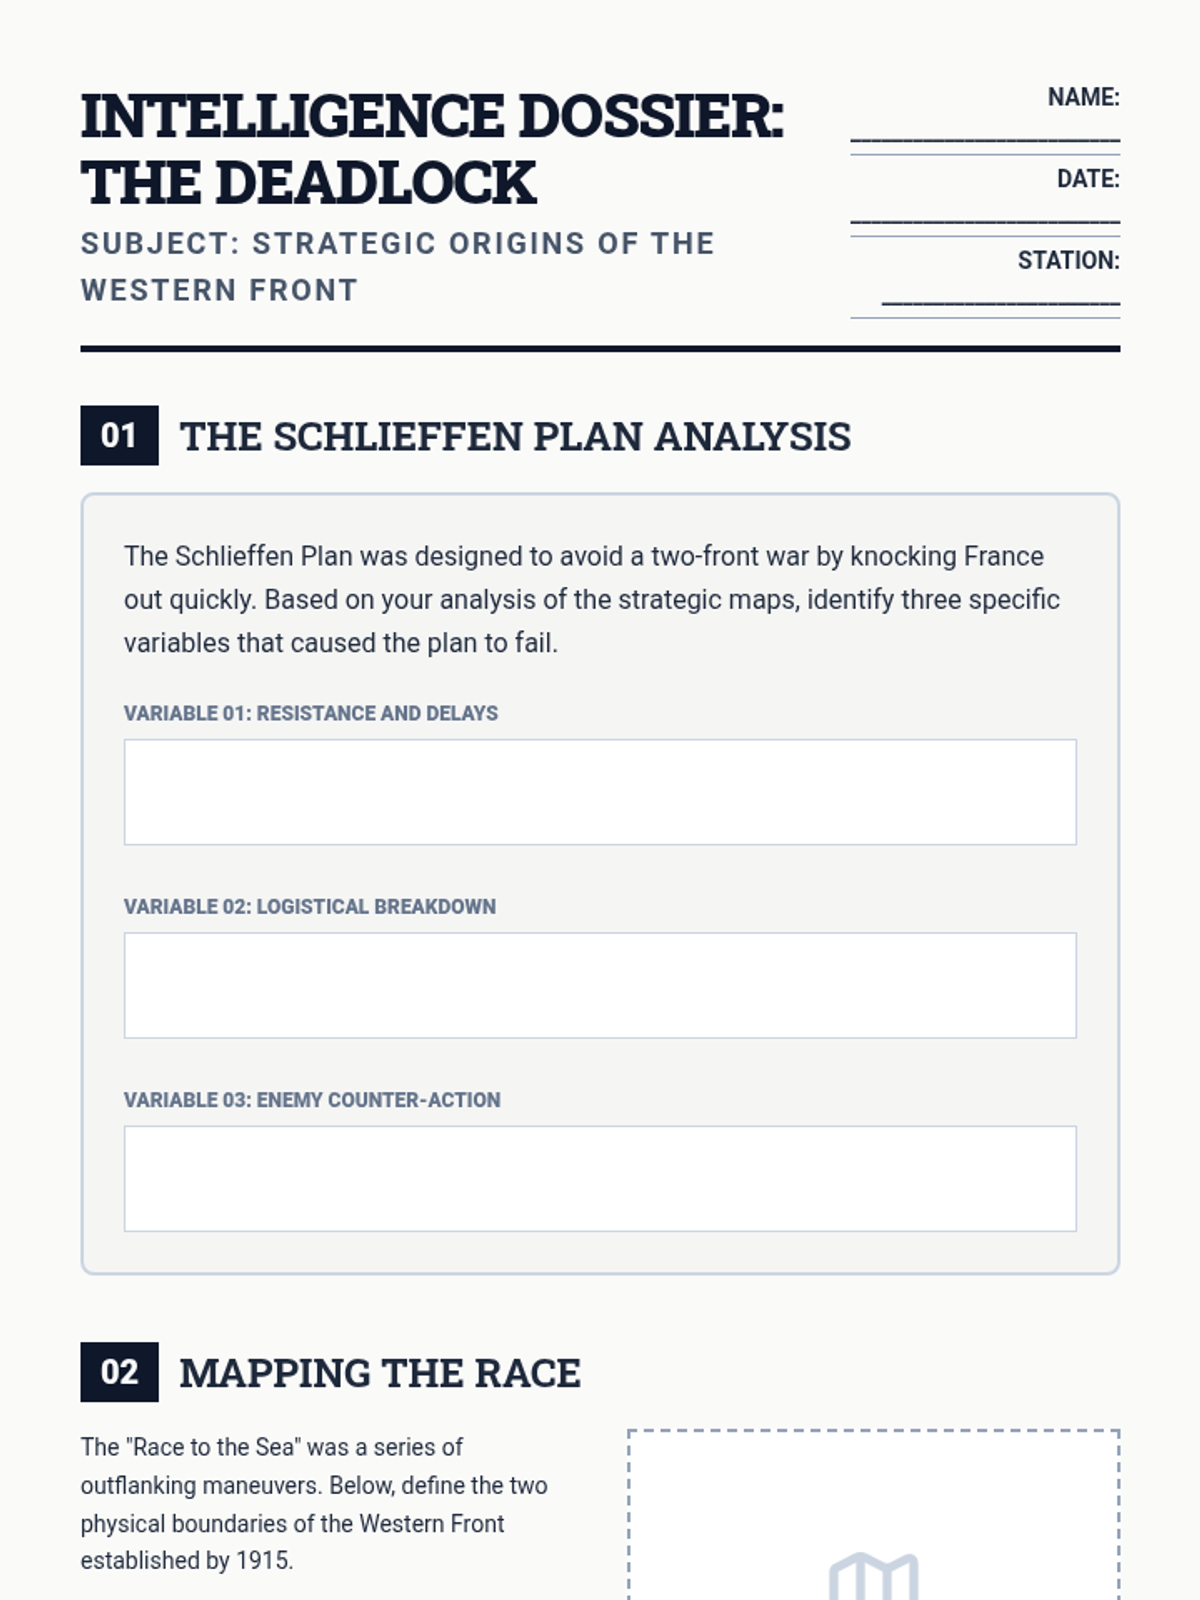Click the Variable 02 label text
The width and height of the screenshot is (1200, 1600).
pyautogui.click(x=310, y=906)
